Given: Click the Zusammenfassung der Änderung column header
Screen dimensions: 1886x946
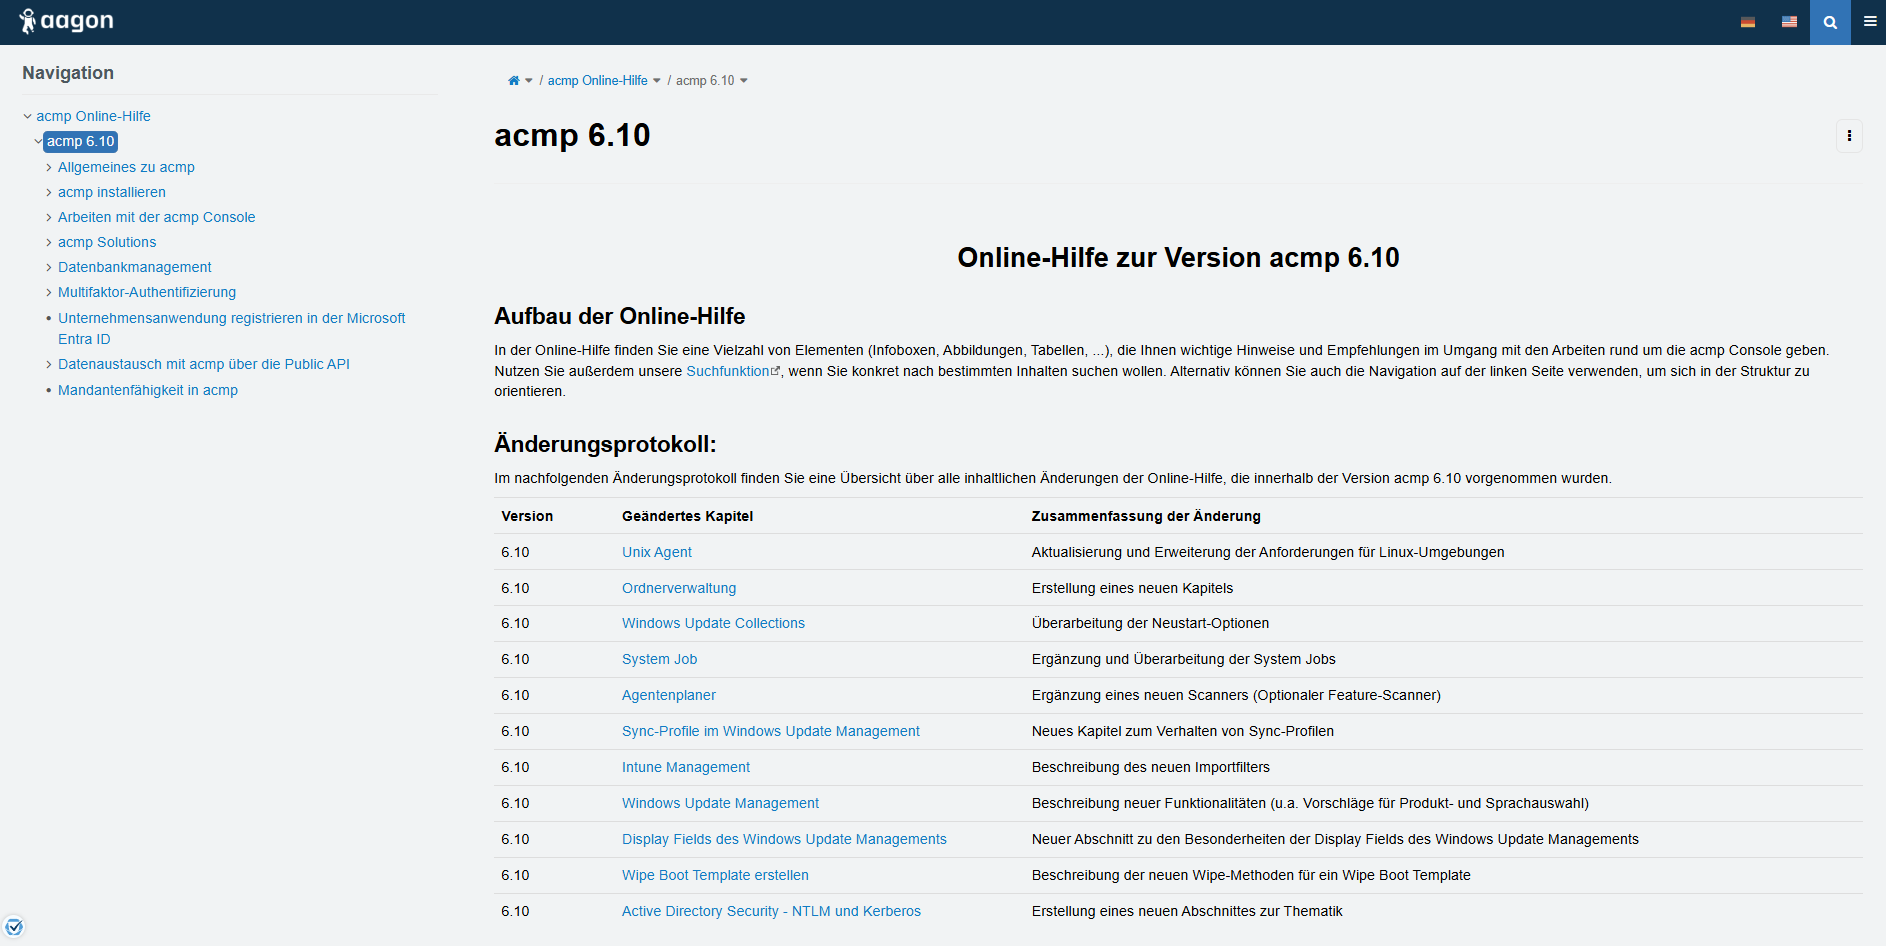Looking at the screenshot, I should 1146,516.
